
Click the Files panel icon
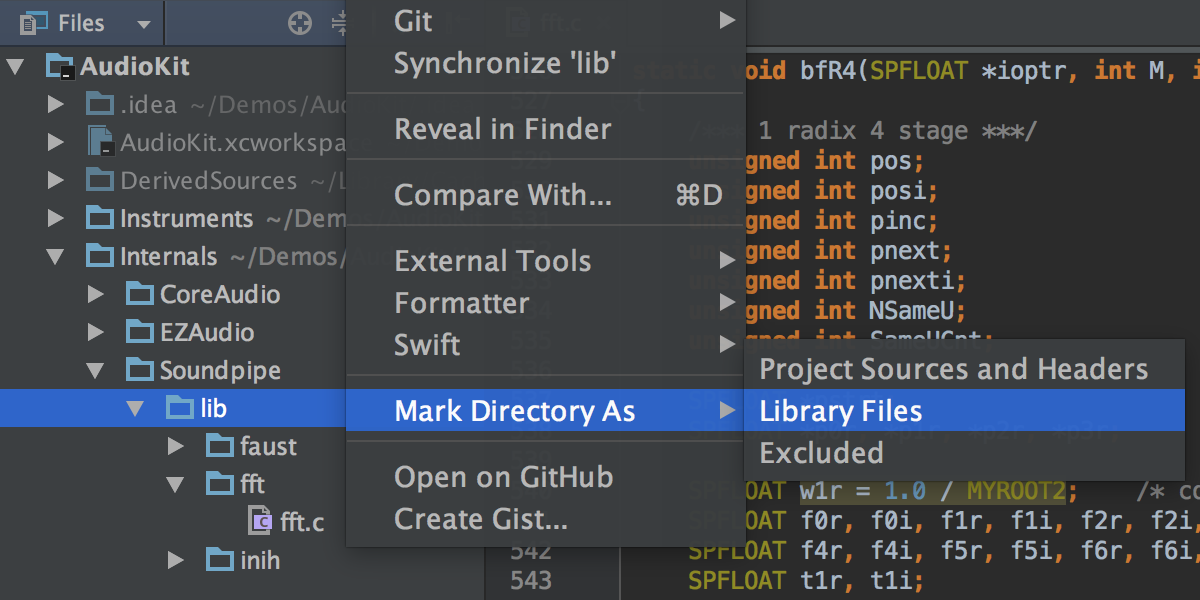pyautogui.click(x=34, y=23)
